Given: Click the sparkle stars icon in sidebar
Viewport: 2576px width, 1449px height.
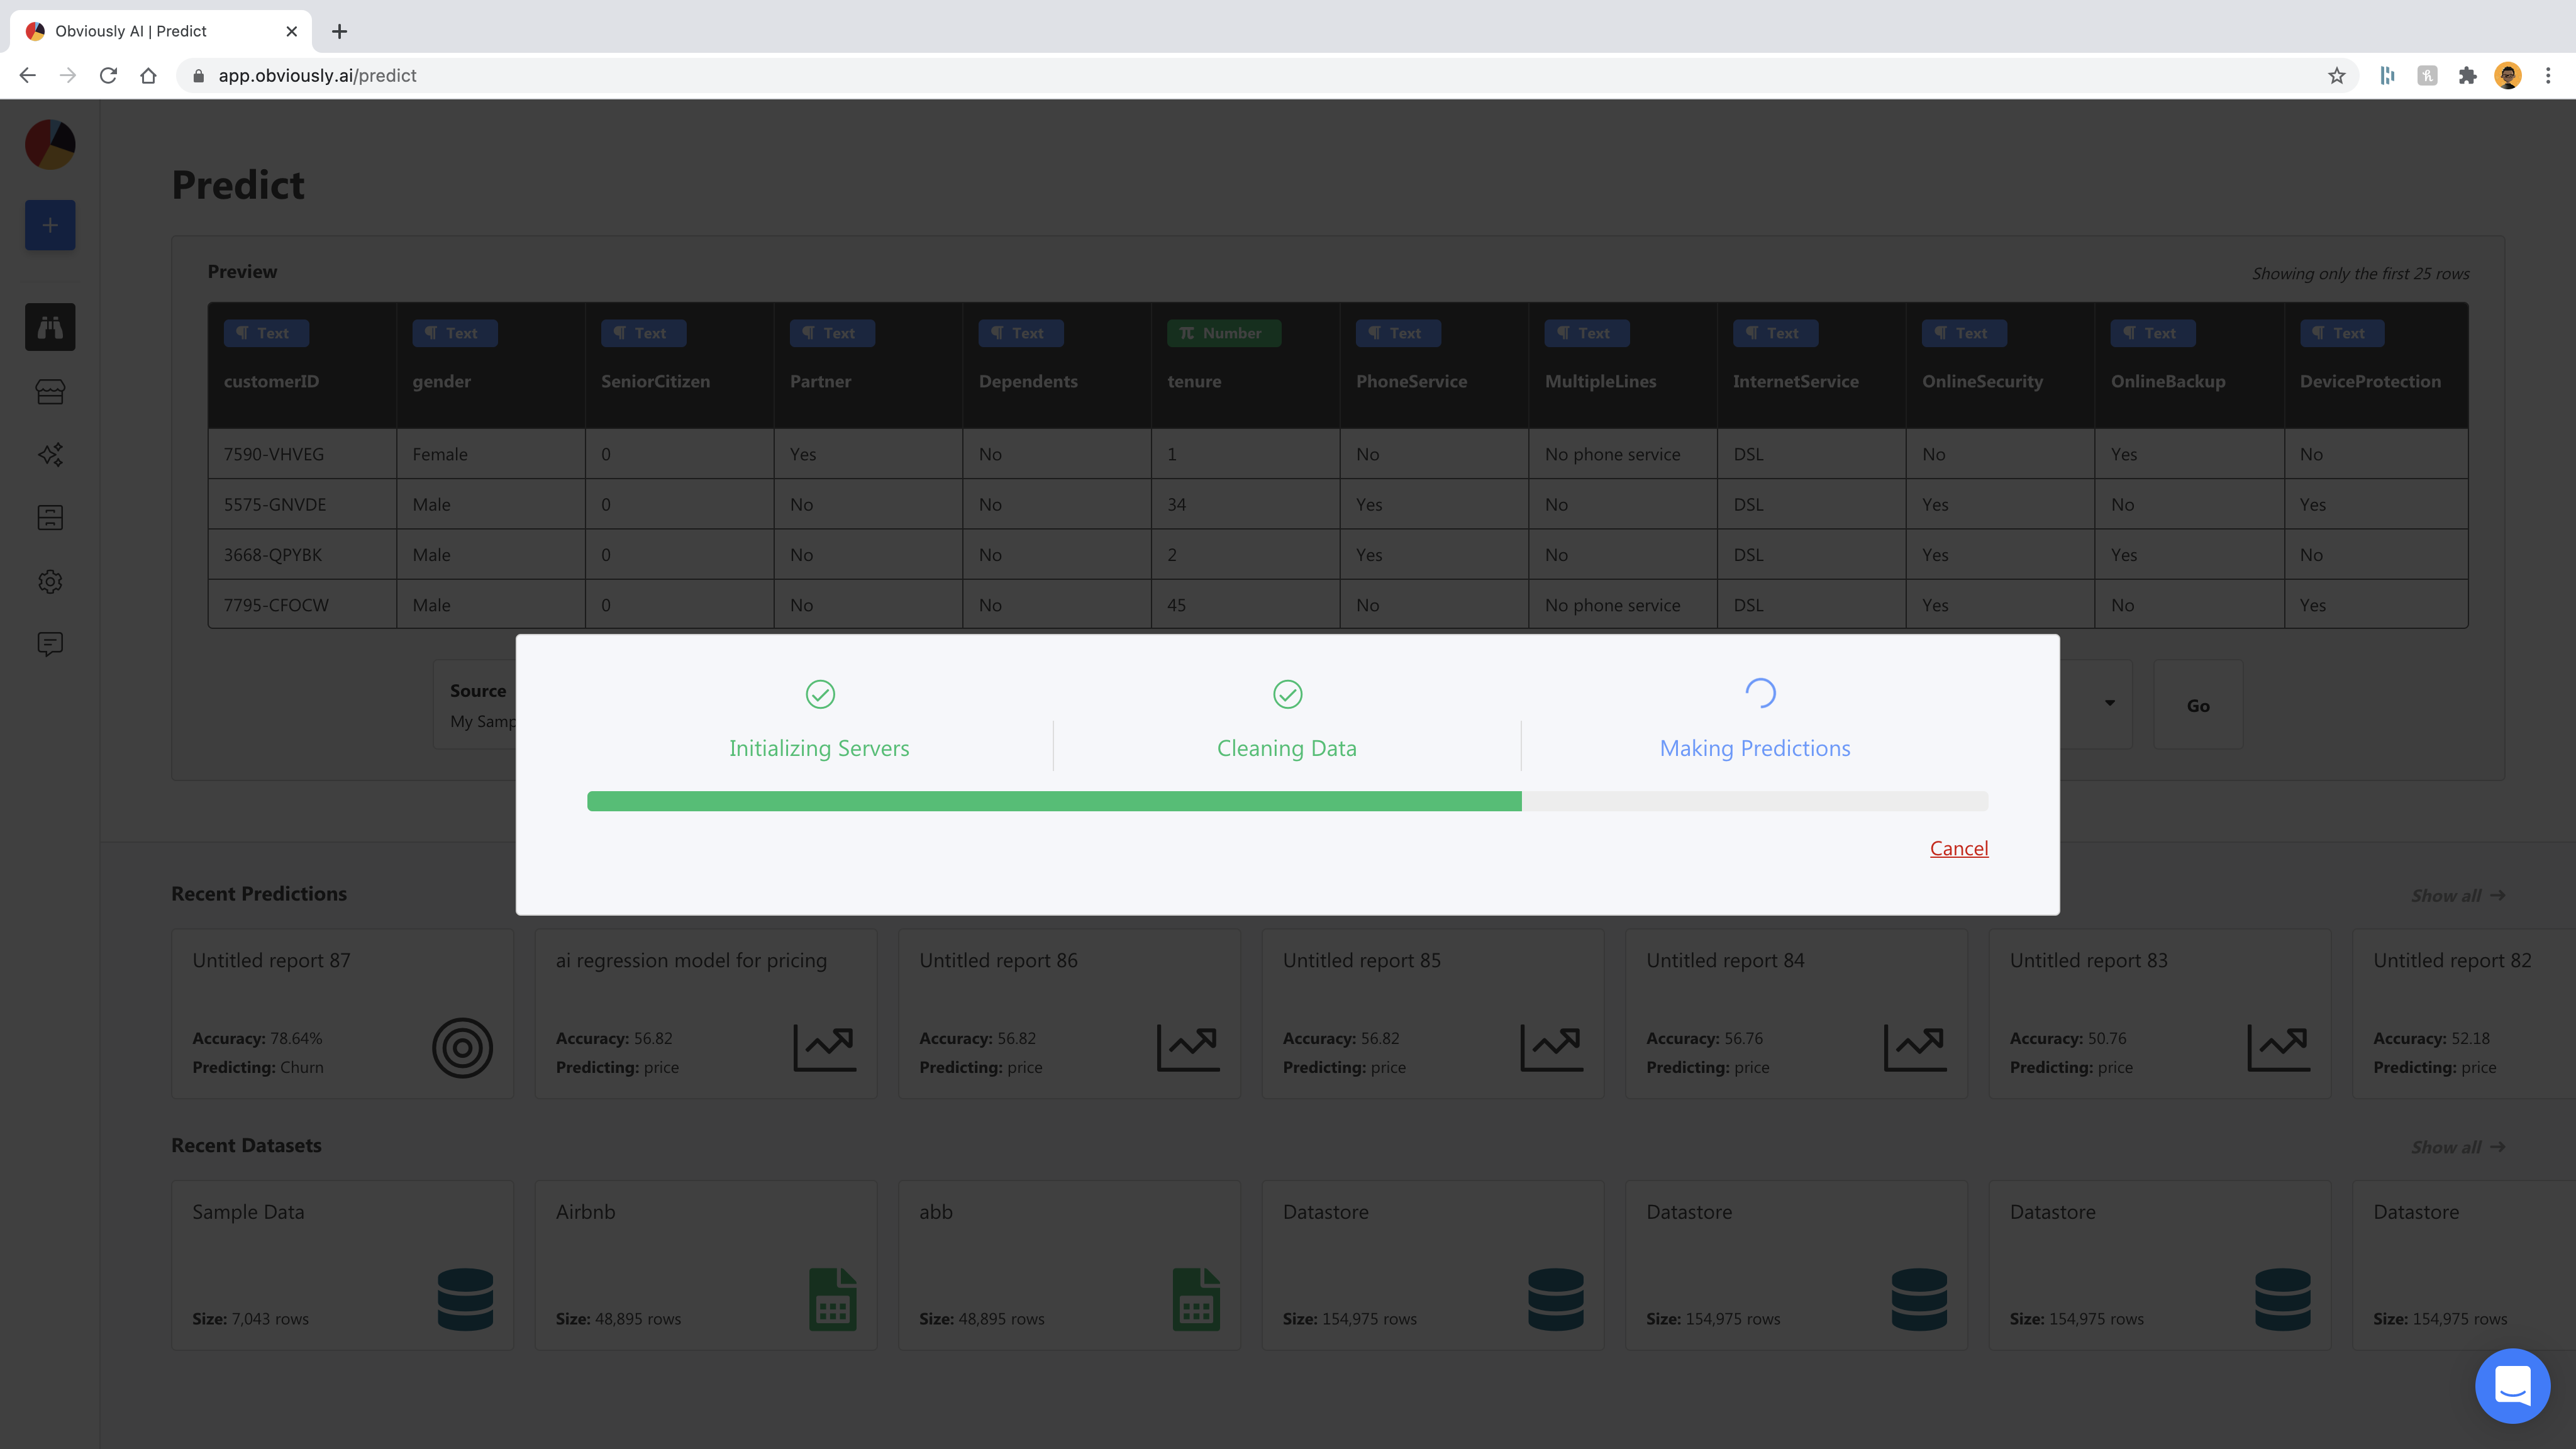Looking at the screenshot, I should (x=50, y=455).
